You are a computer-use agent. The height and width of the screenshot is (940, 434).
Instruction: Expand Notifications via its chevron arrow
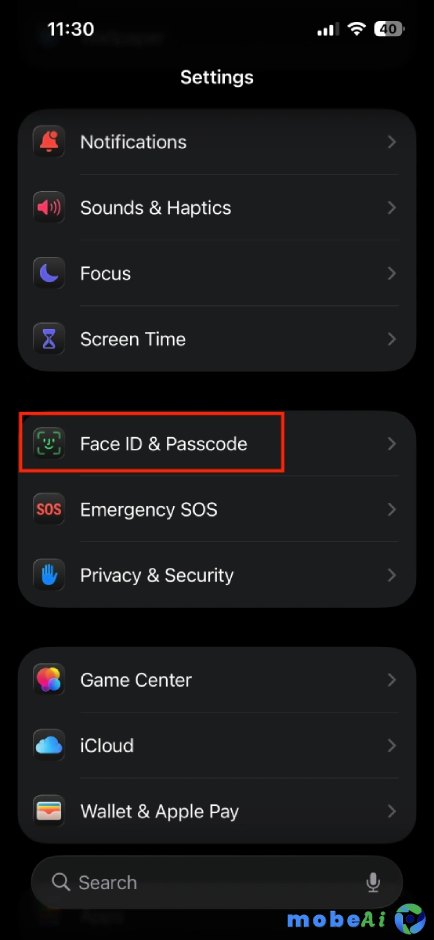point(391,142)
